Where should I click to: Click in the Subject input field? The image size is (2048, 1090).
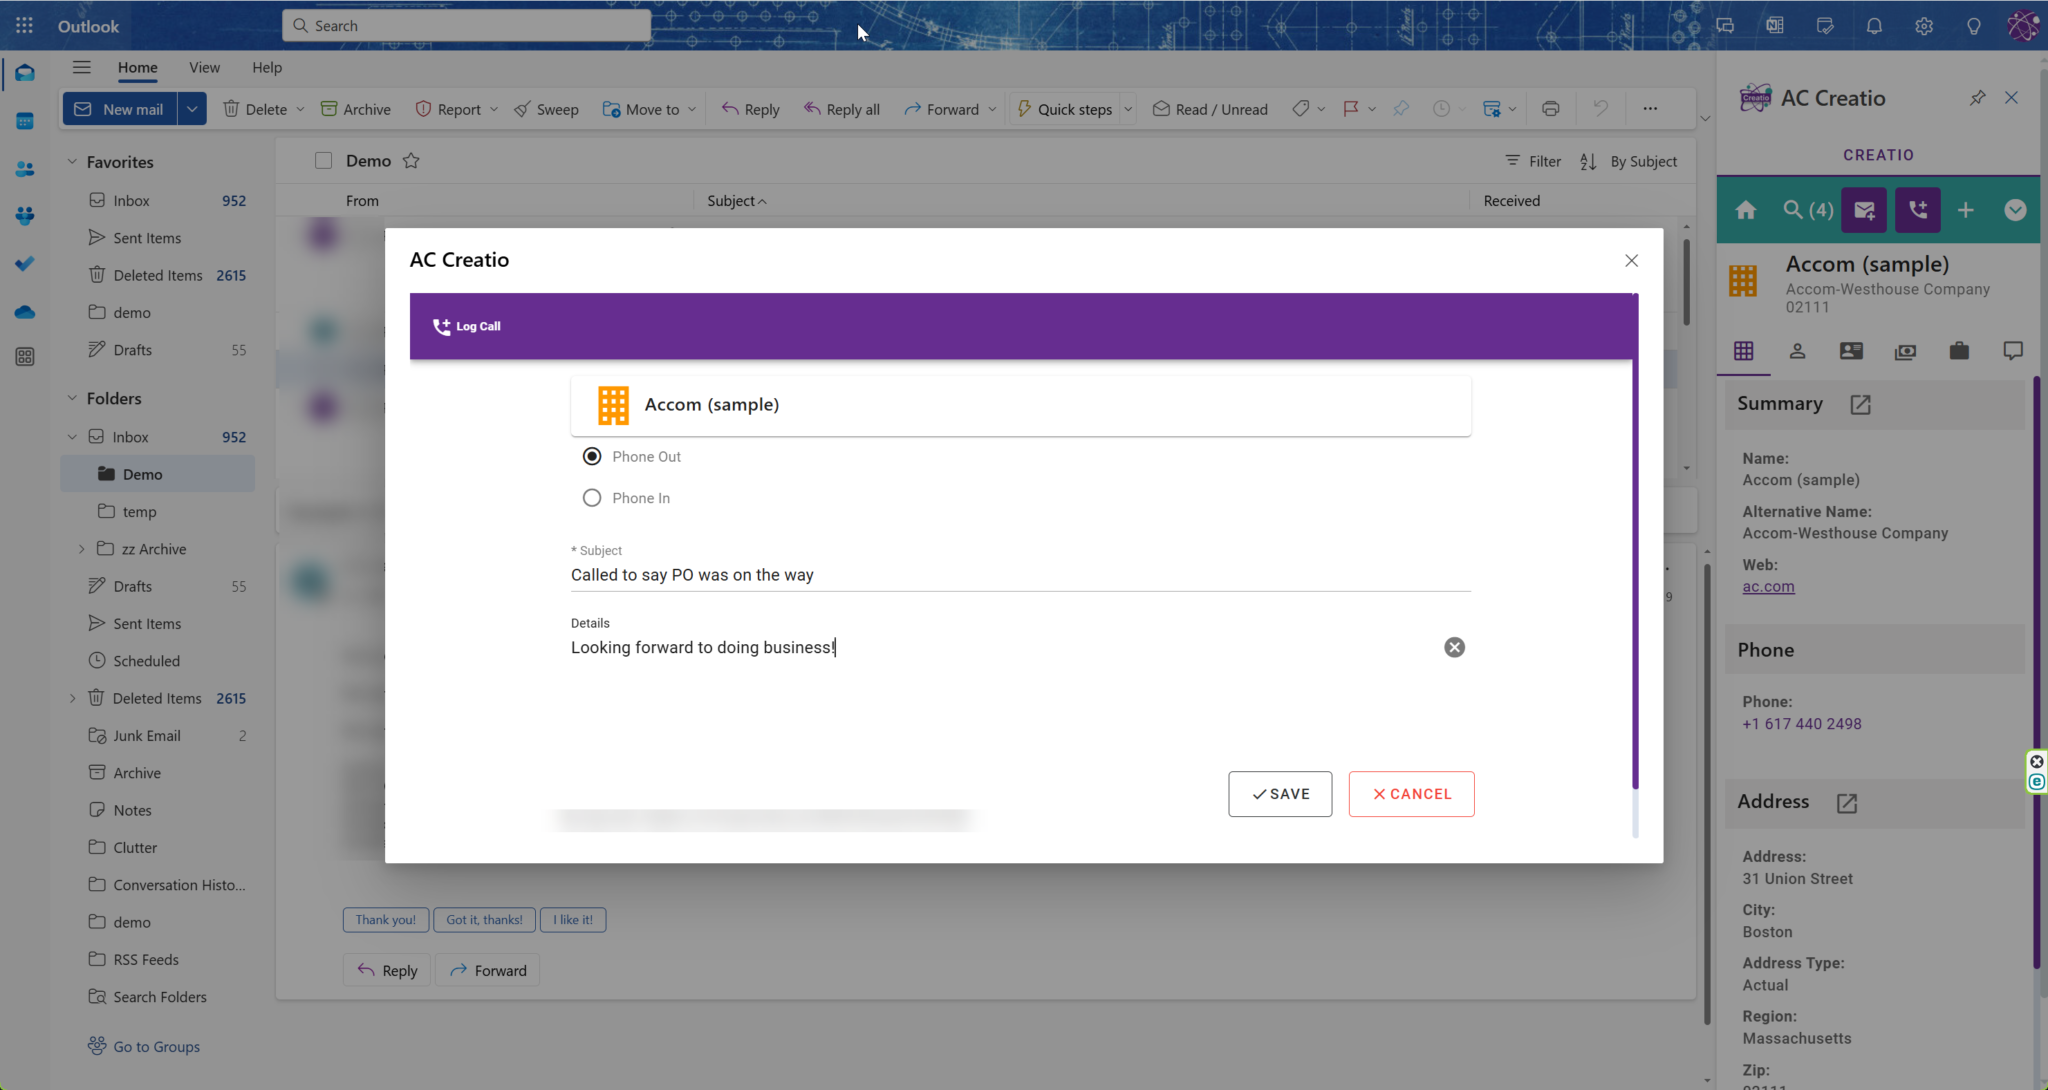click(x=1020, y=575)
